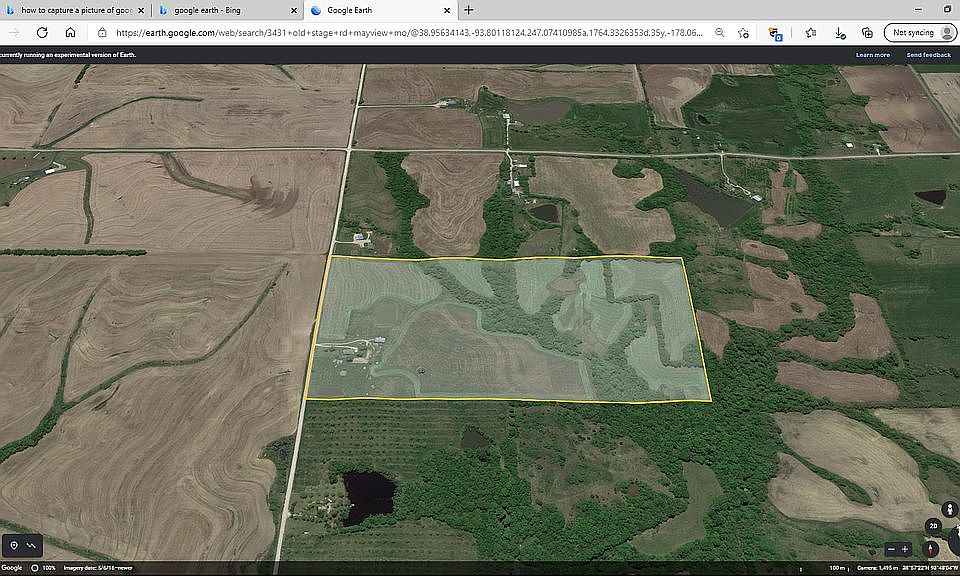The width and height of the screenshot is (960, 576).
Task: Click the compass to reset north
Action: click(932, 549)
